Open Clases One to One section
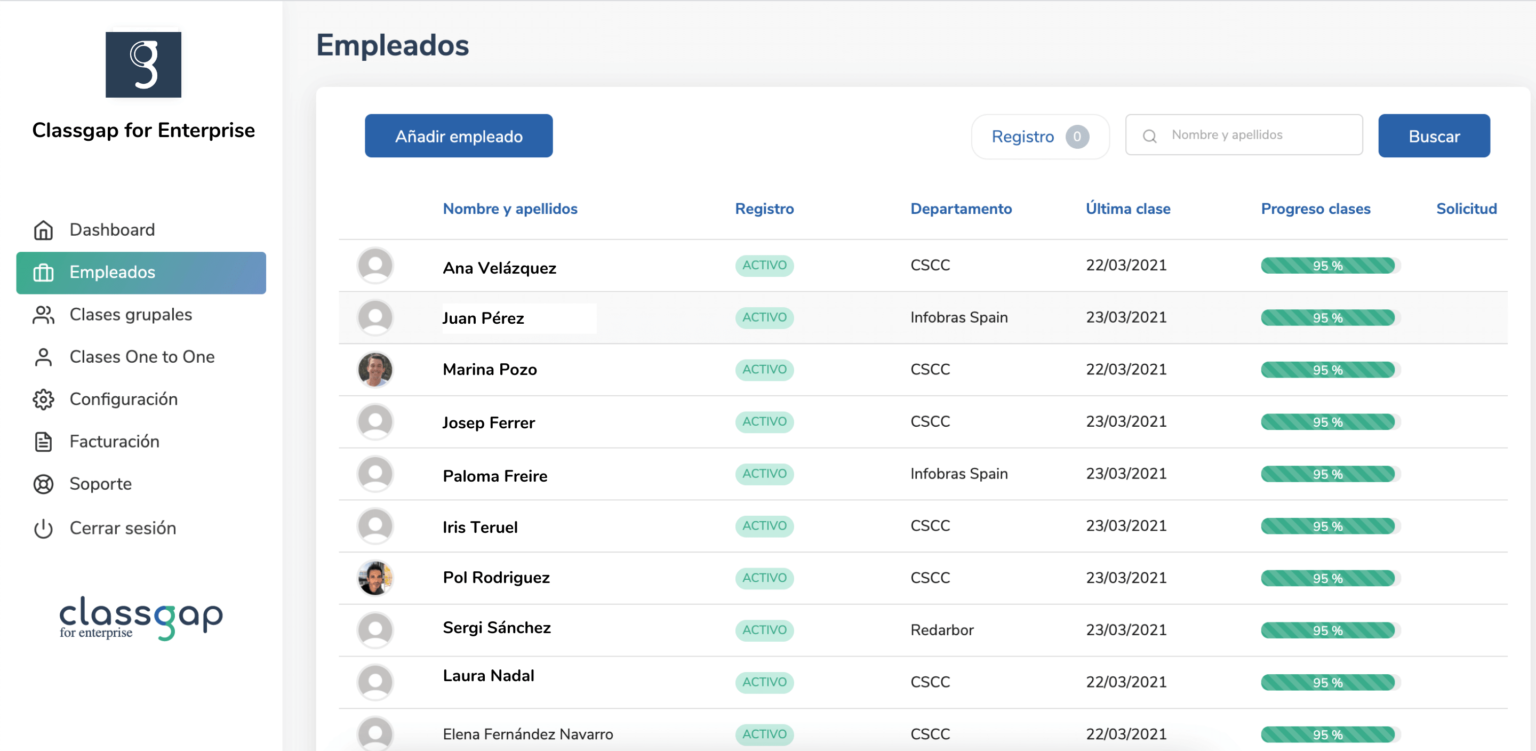This screenshot has width=1536, height=751. point(141,357)
